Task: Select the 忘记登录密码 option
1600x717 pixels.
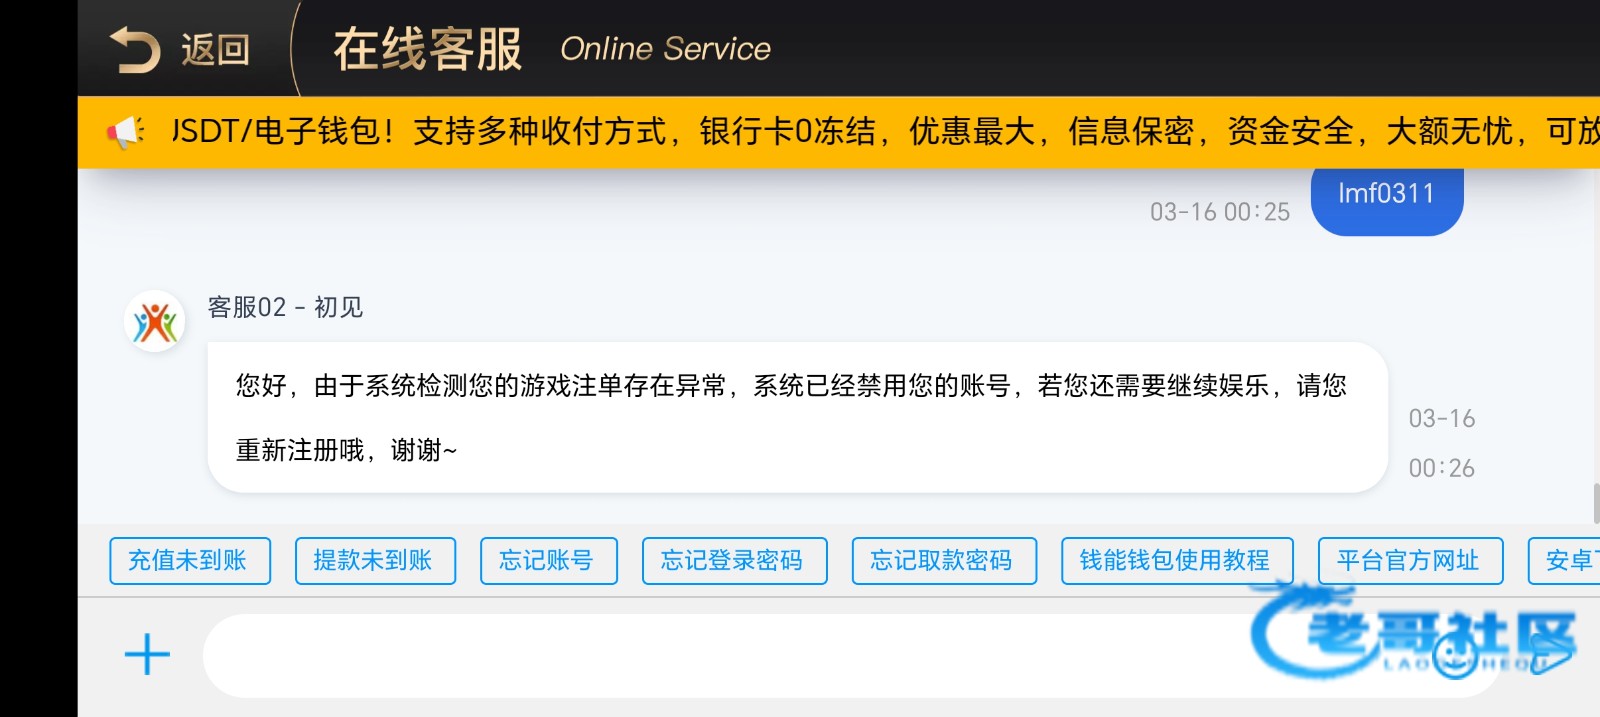Action: (x=734, y=561)
